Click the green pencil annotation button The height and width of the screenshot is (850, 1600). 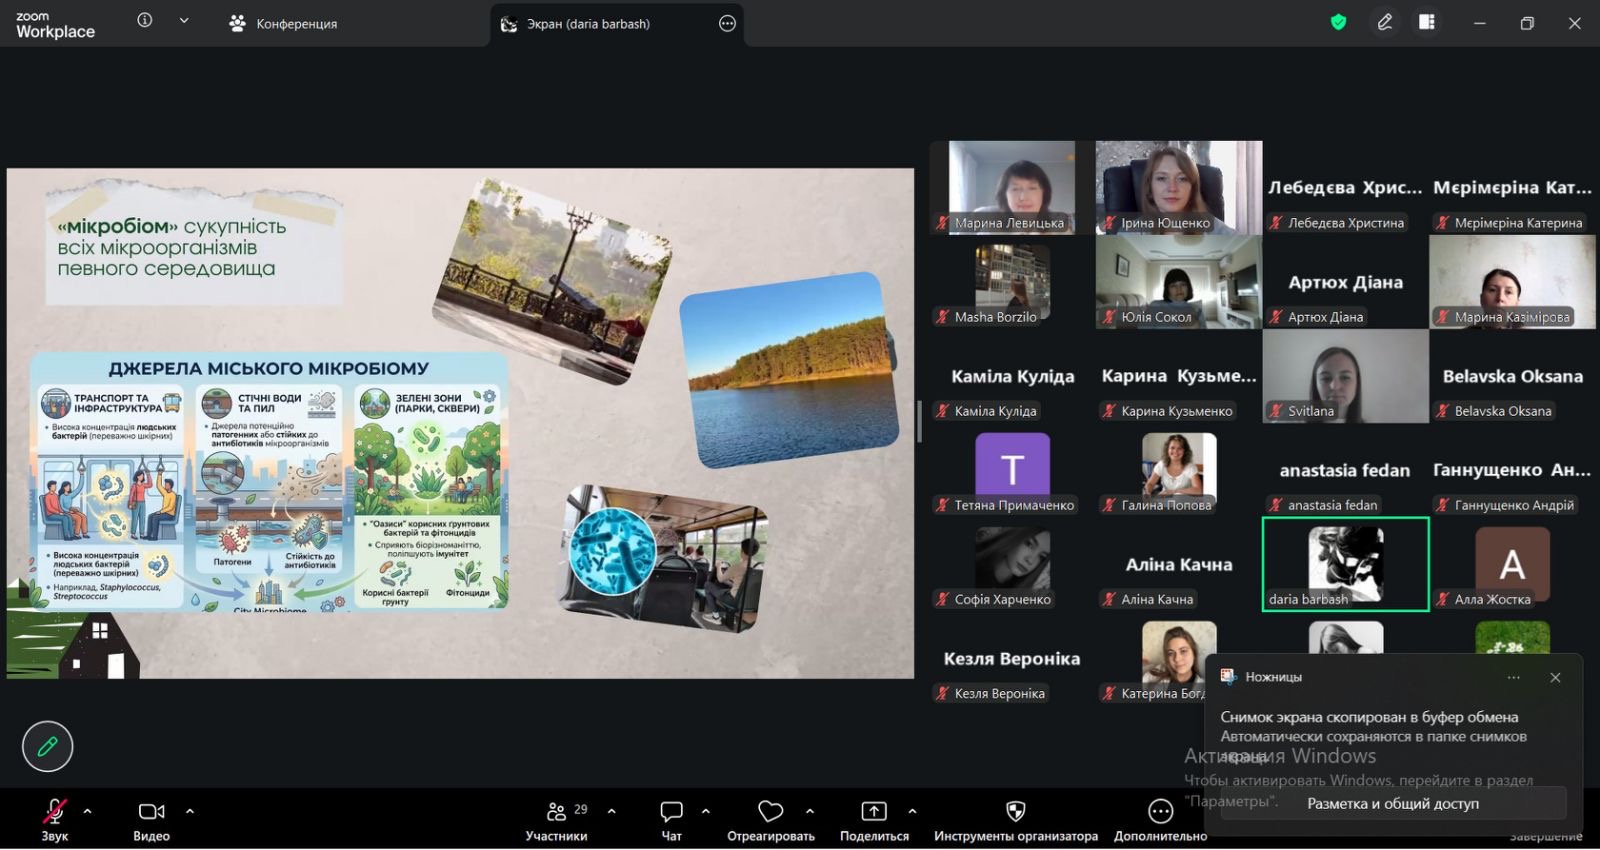click(47, 746)
